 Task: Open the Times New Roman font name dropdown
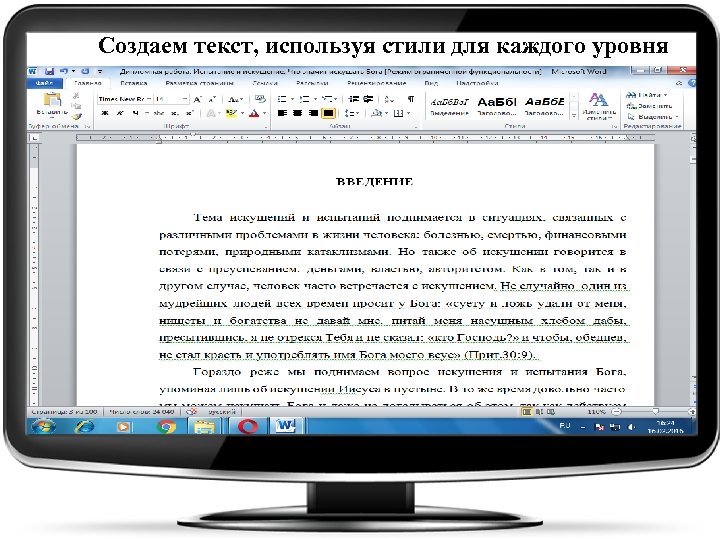149,99
